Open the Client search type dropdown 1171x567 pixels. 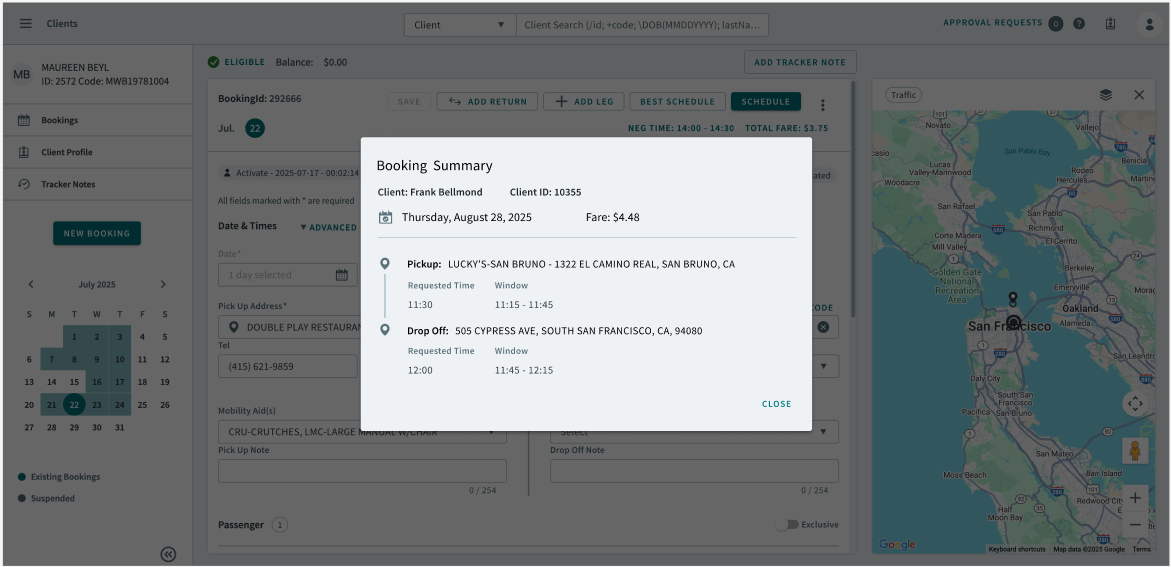tap(460, 25)
